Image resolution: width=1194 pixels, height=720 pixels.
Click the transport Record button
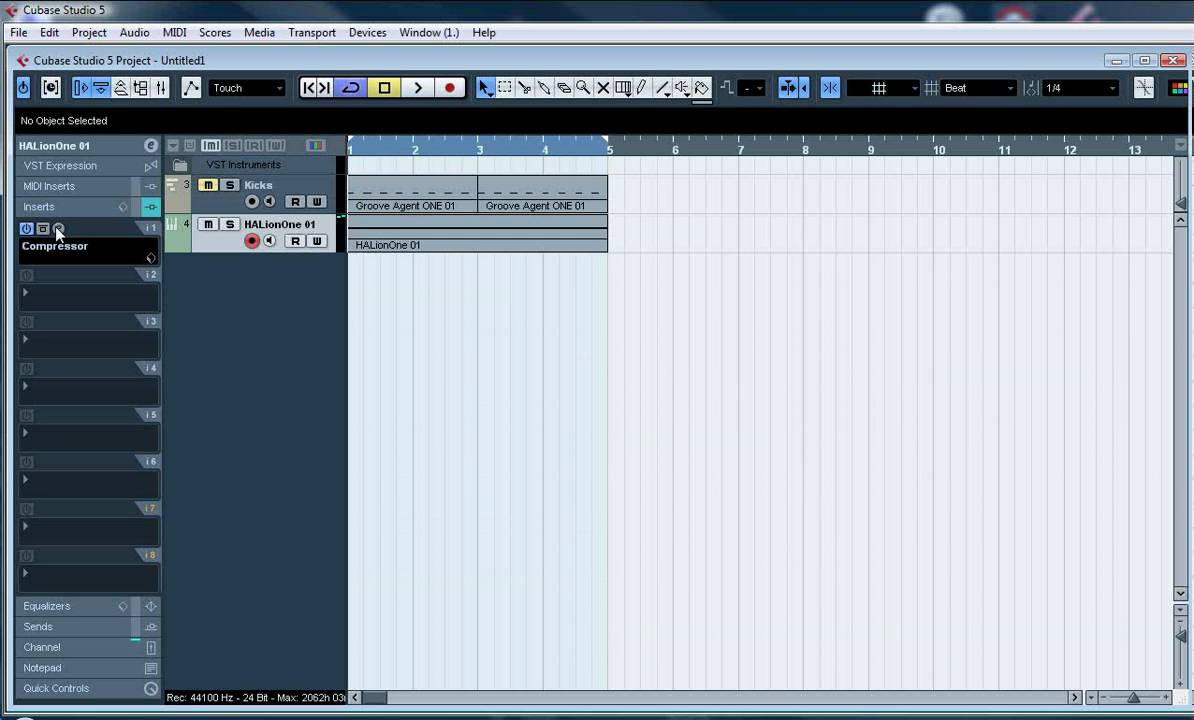tap(449, 88)
